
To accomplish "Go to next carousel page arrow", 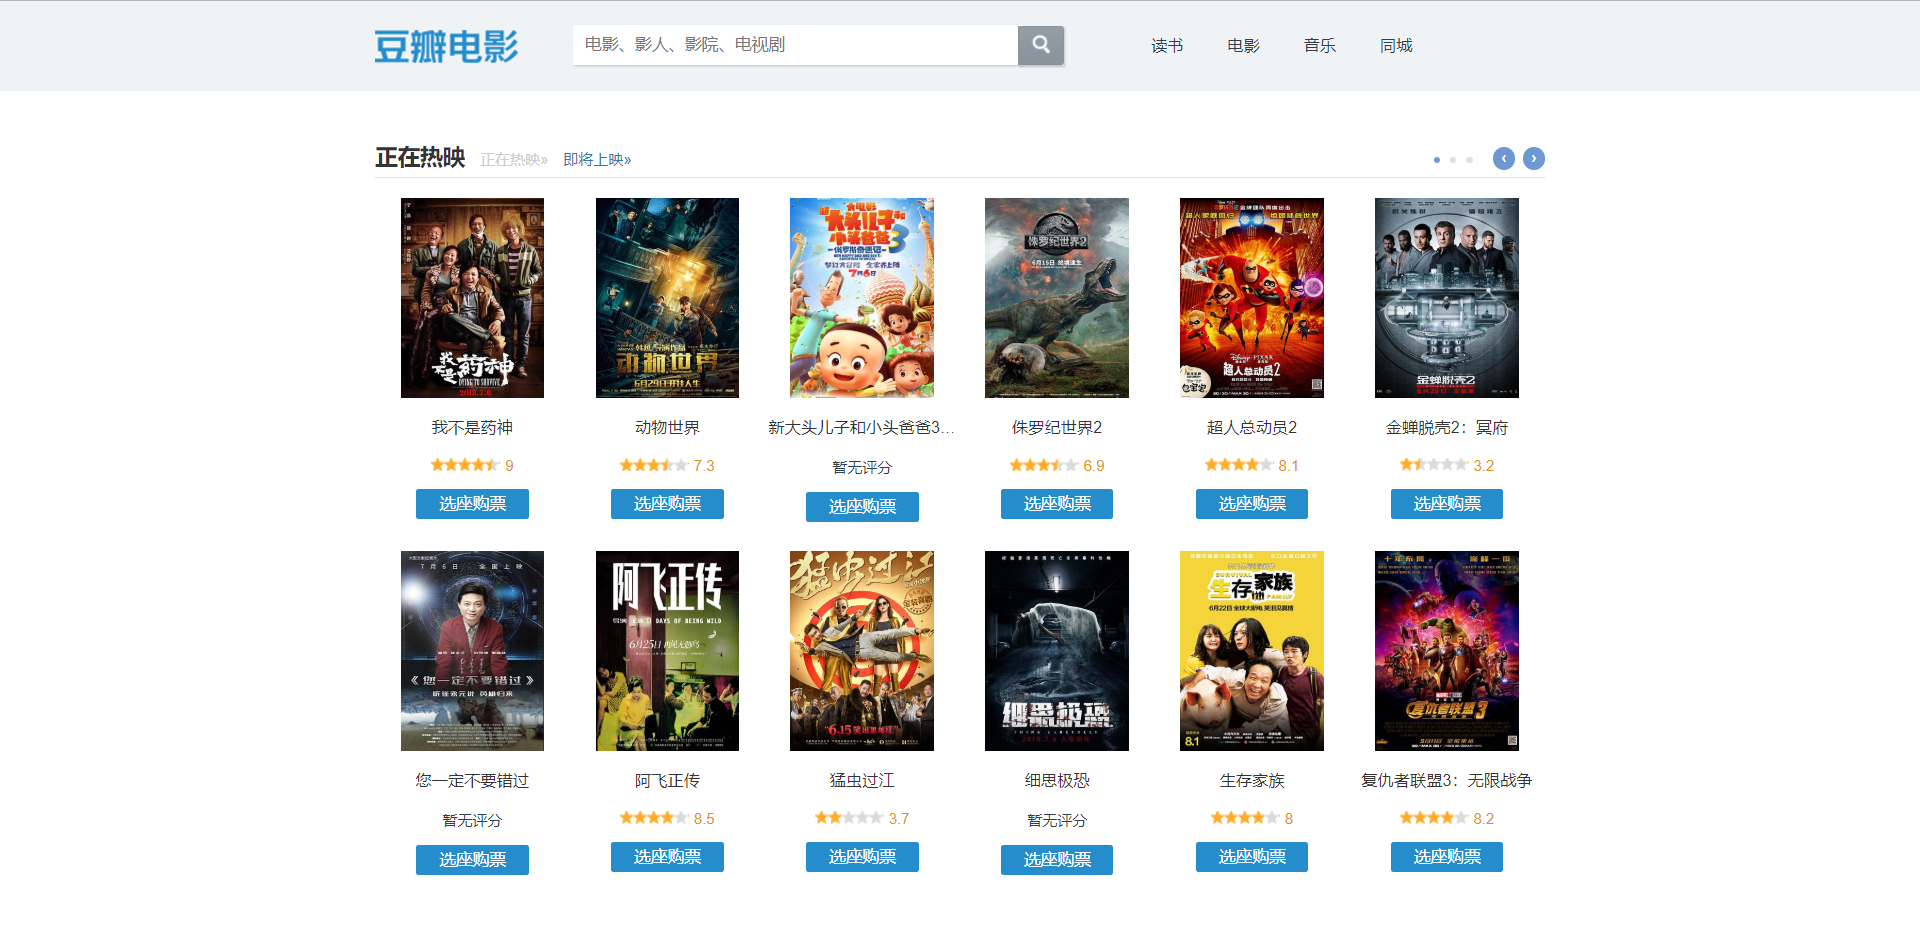I will tap(1533, 159).
